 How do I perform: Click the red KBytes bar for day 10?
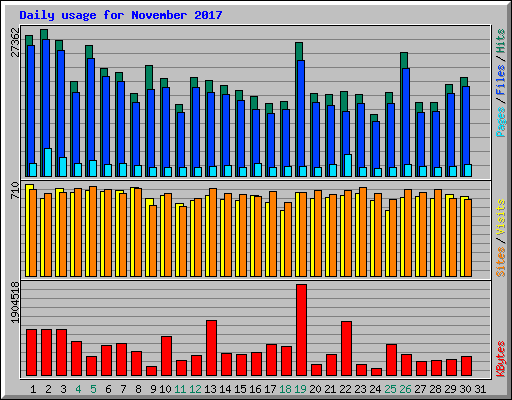point(166,356)
